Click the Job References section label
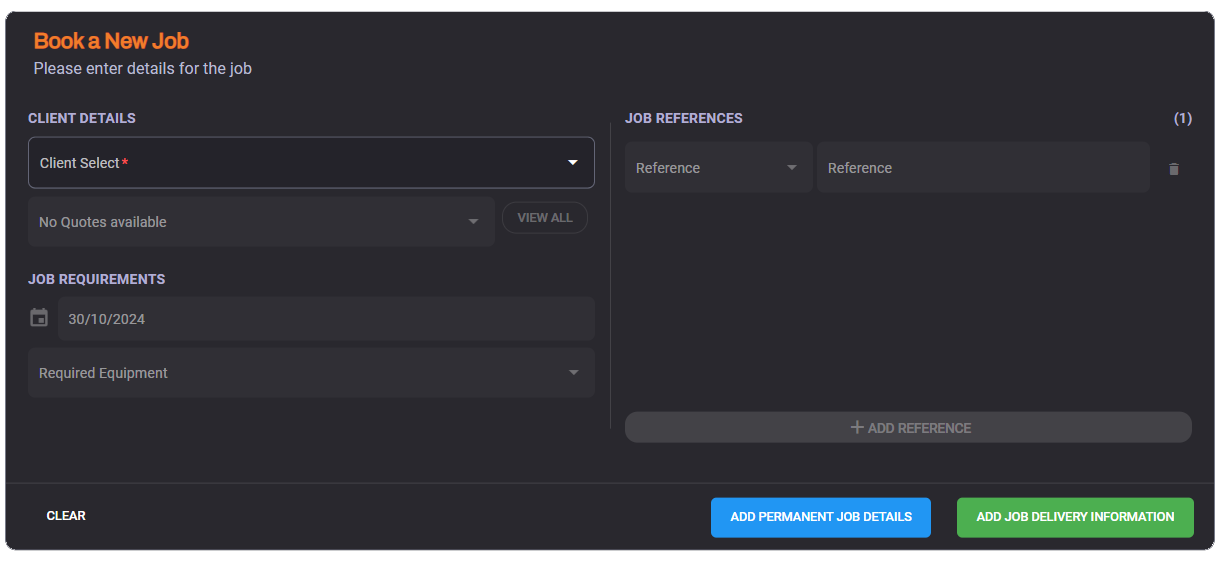The width and height of the screenshot is (1226, 566). click(x=684, y=118)
